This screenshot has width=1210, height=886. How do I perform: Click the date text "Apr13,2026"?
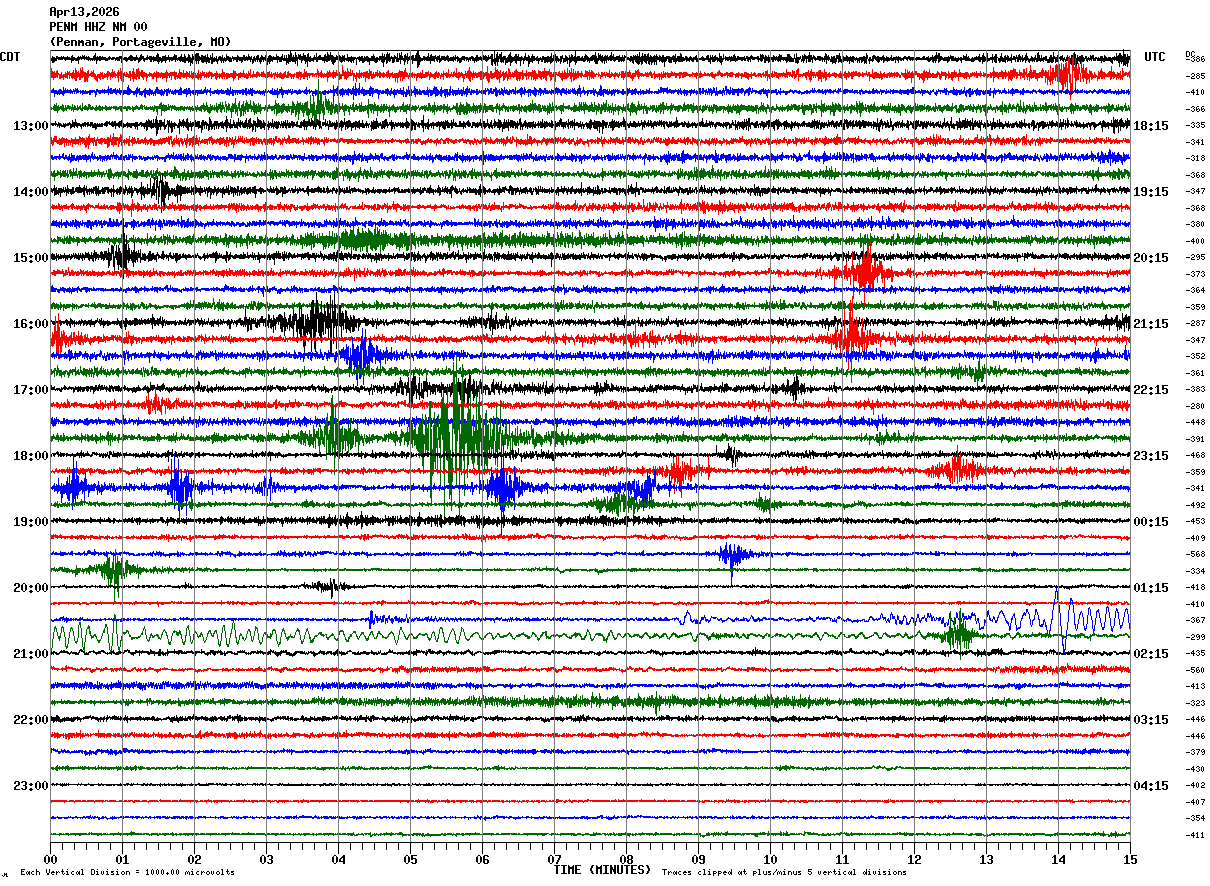coord(84,12)
